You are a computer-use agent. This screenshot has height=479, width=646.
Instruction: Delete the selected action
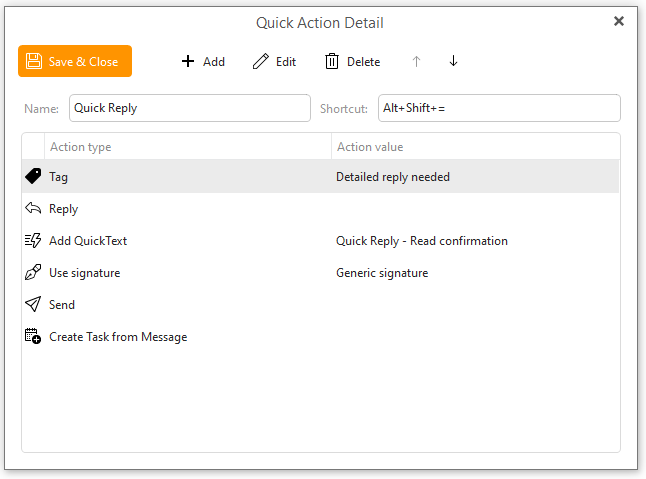pos(352,62)
